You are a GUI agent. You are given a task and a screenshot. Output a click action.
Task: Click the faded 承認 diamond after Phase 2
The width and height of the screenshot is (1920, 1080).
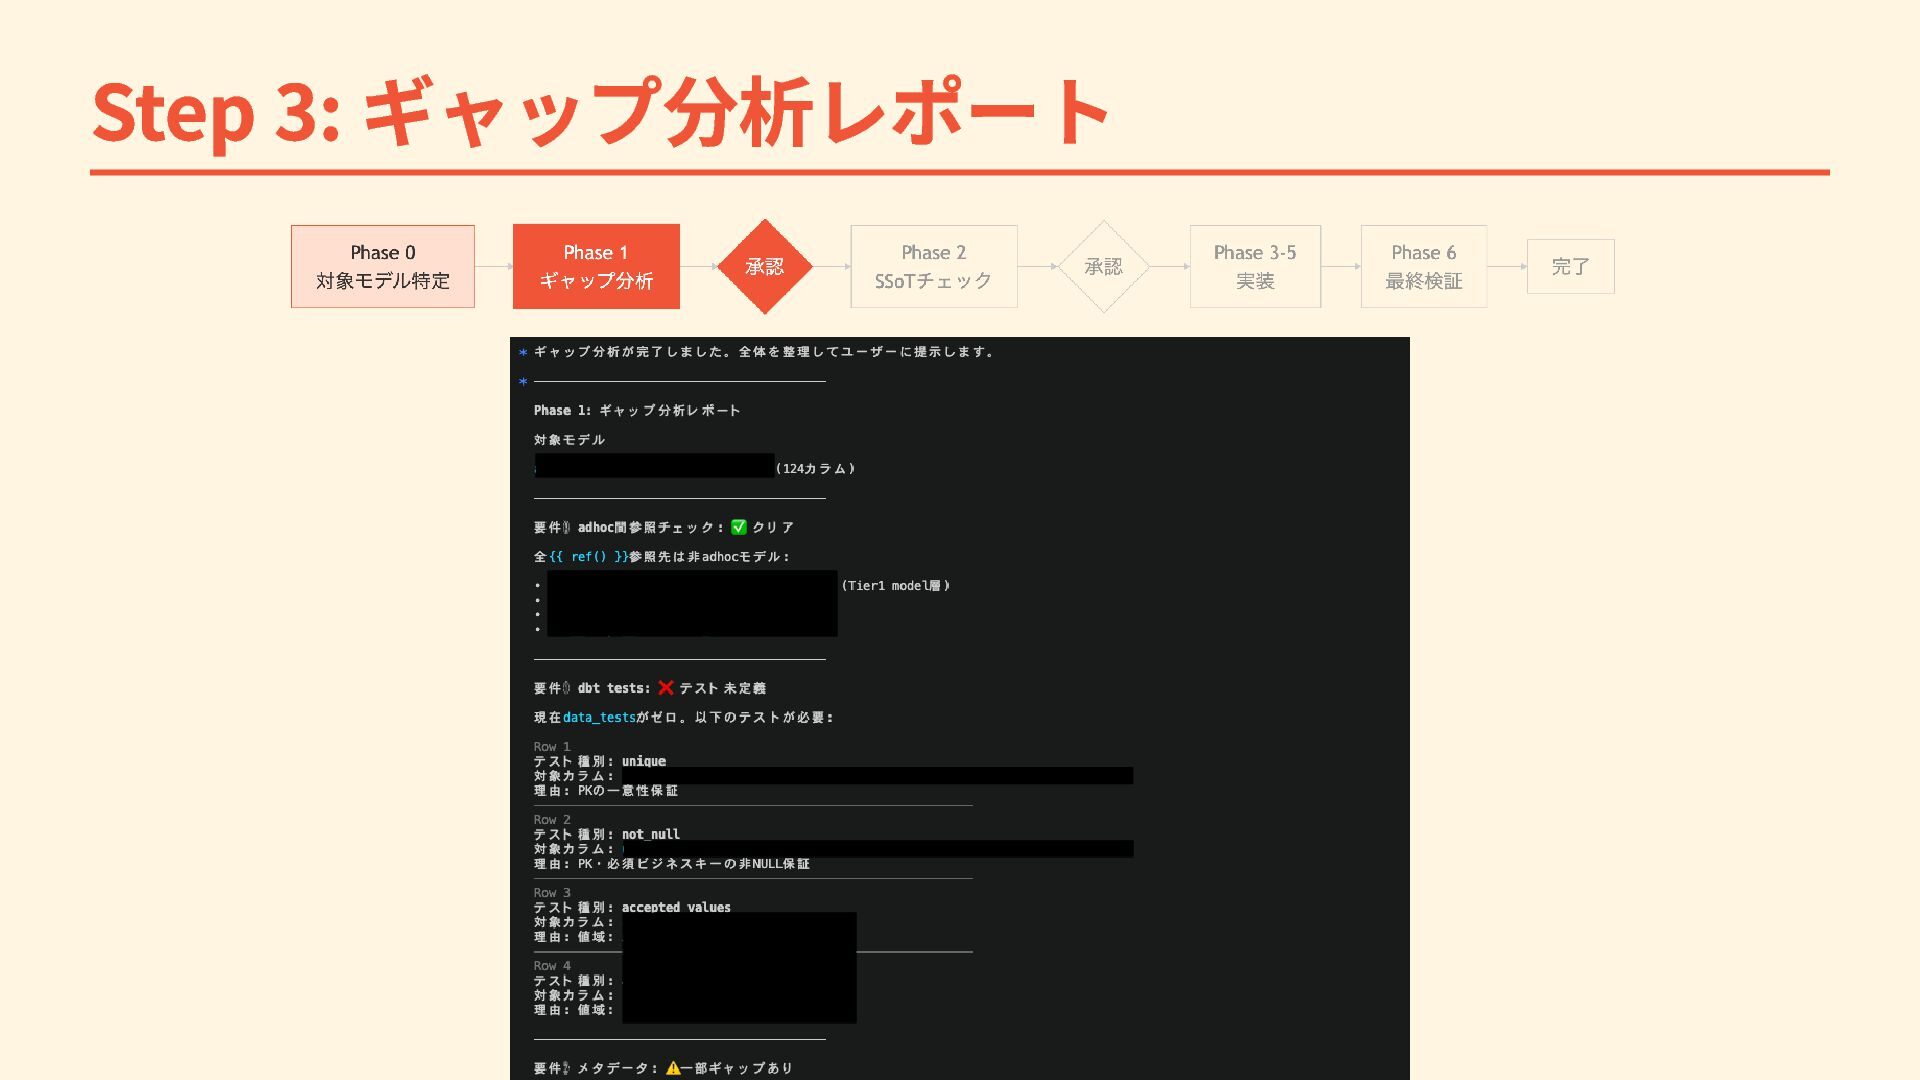point(1103,266)
